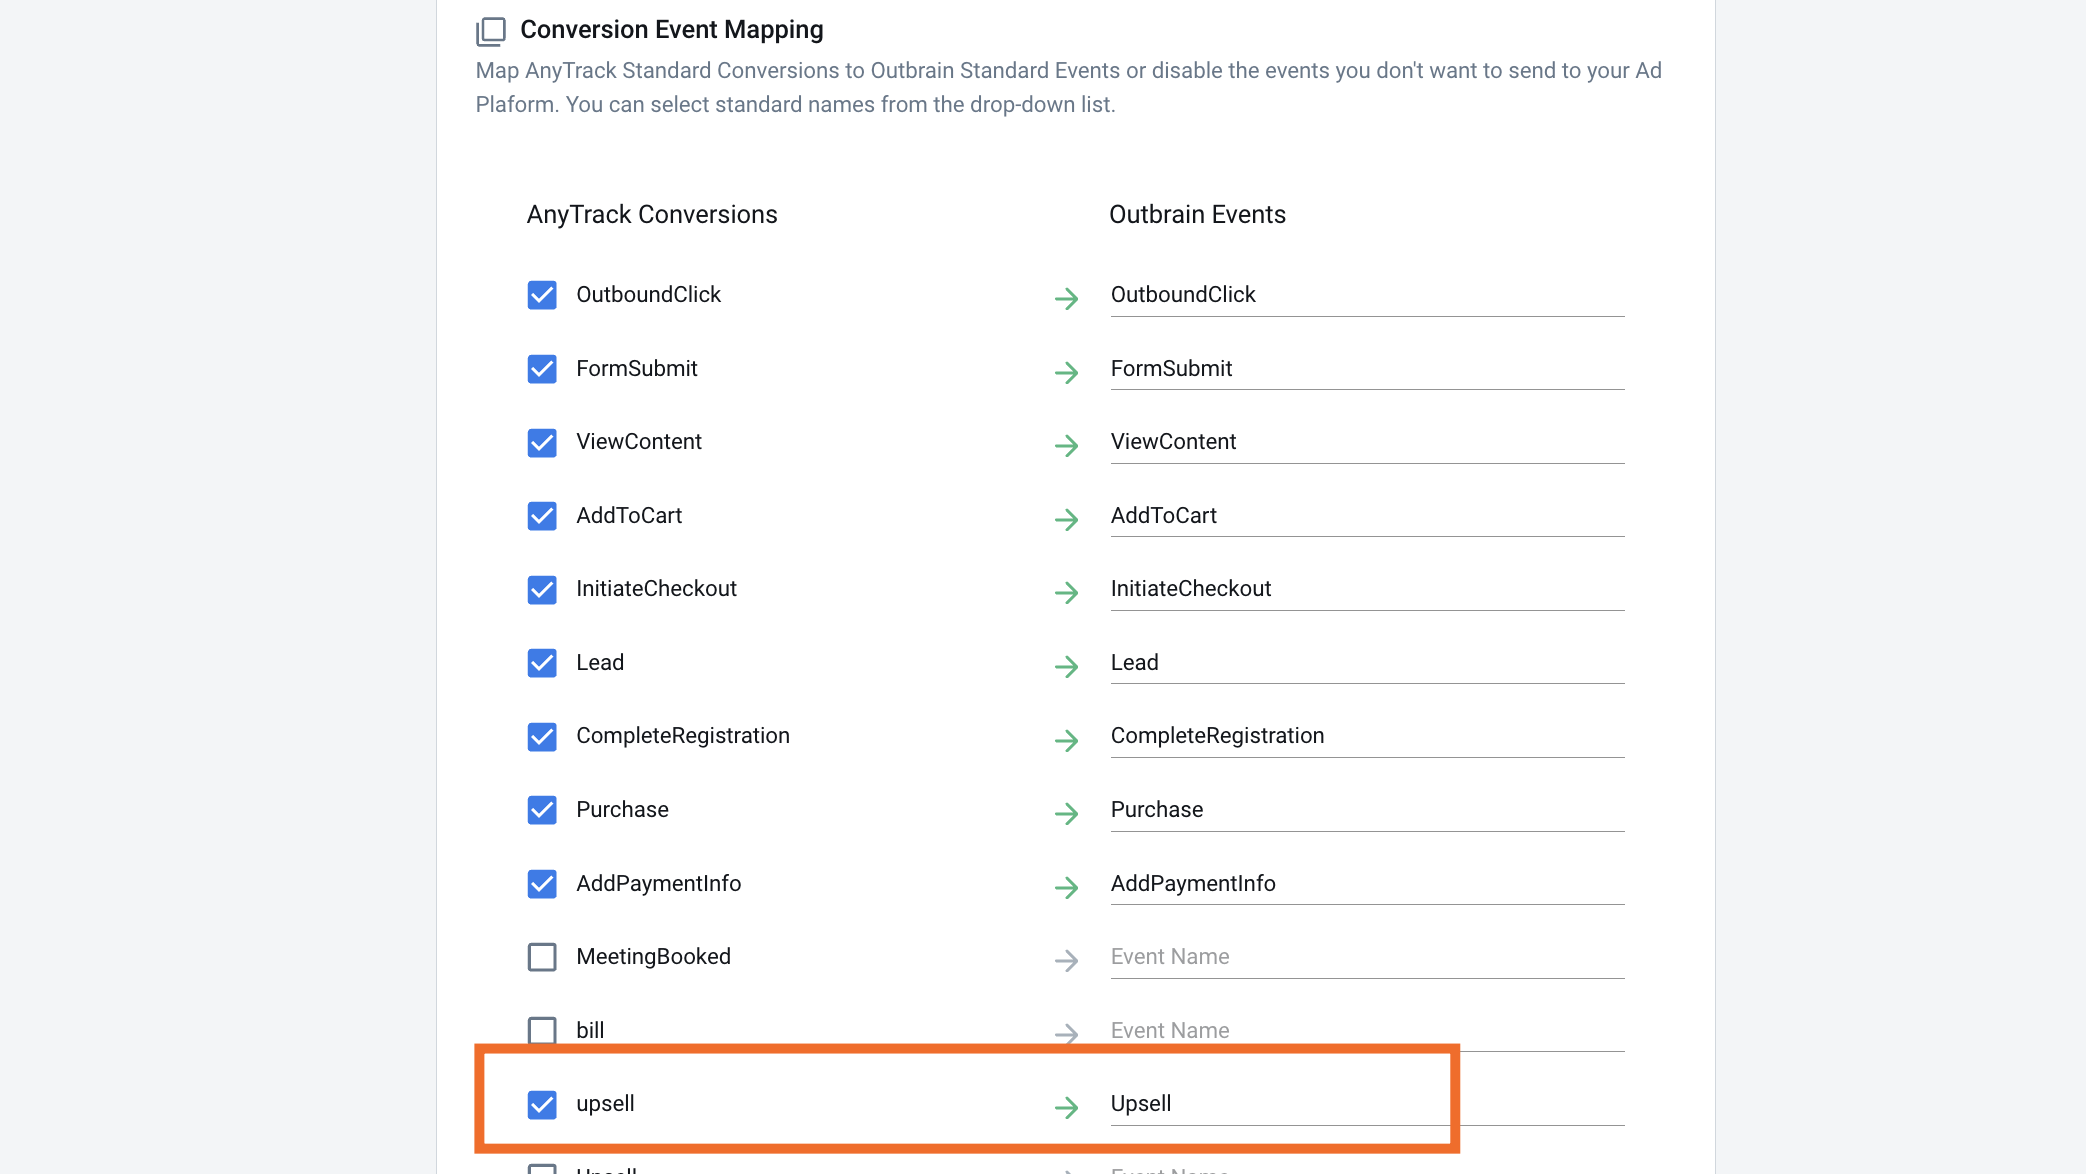Select the AnyTrack Conversions column header
The image size is (2086, 1174).
point(652,214)
